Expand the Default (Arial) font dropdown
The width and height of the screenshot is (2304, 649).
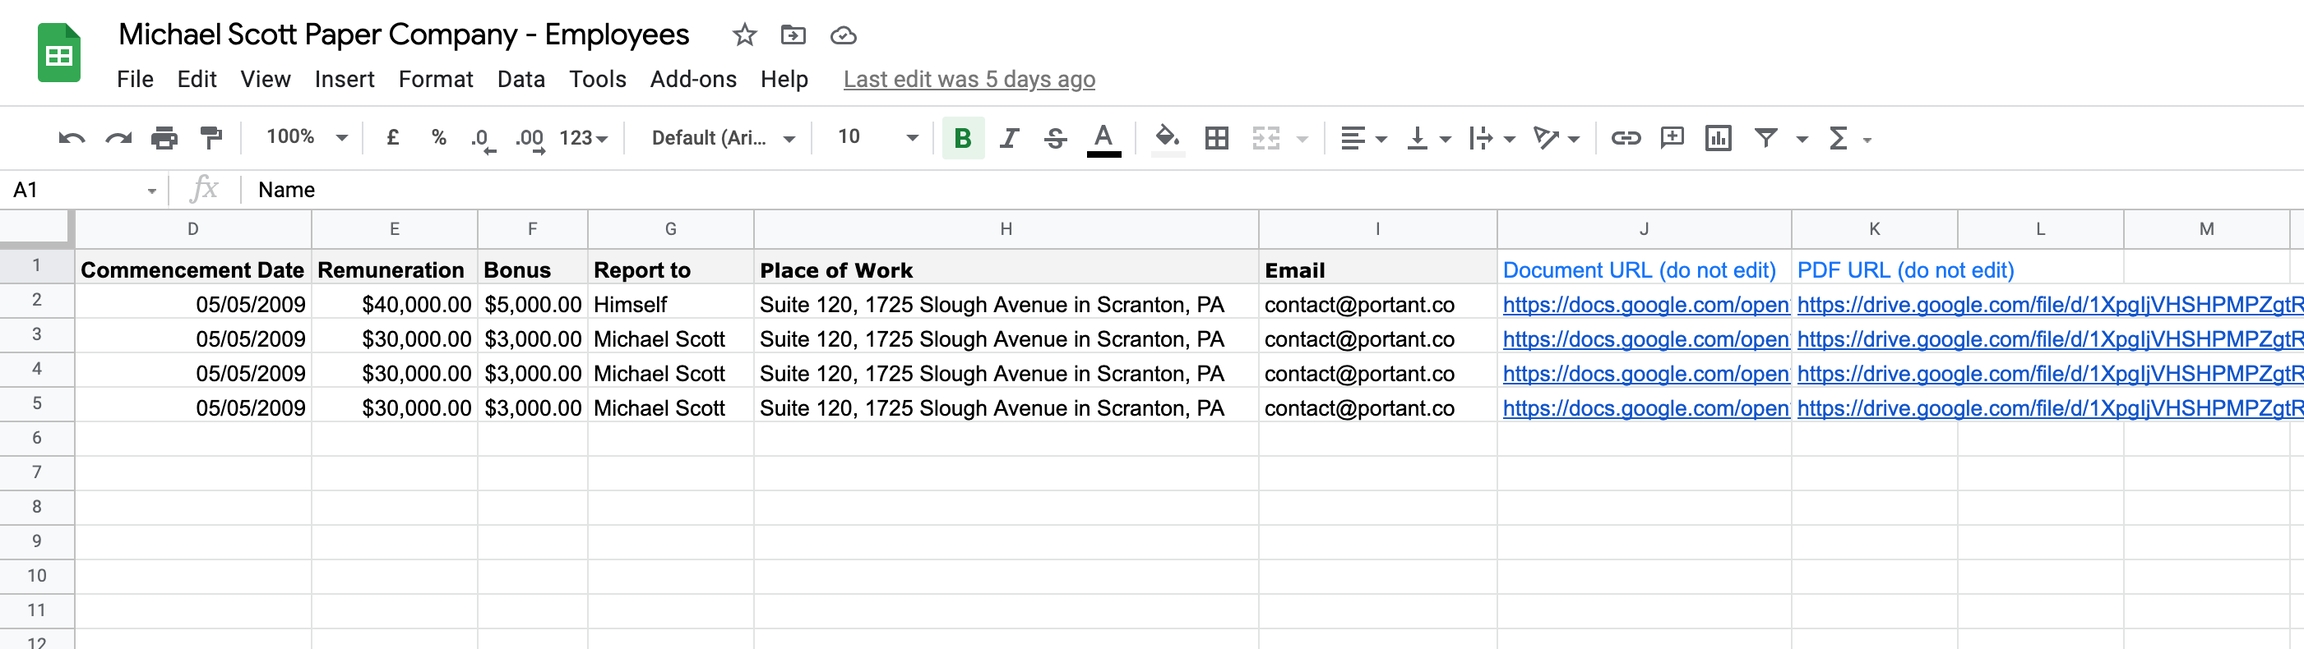tap(722, 138)
